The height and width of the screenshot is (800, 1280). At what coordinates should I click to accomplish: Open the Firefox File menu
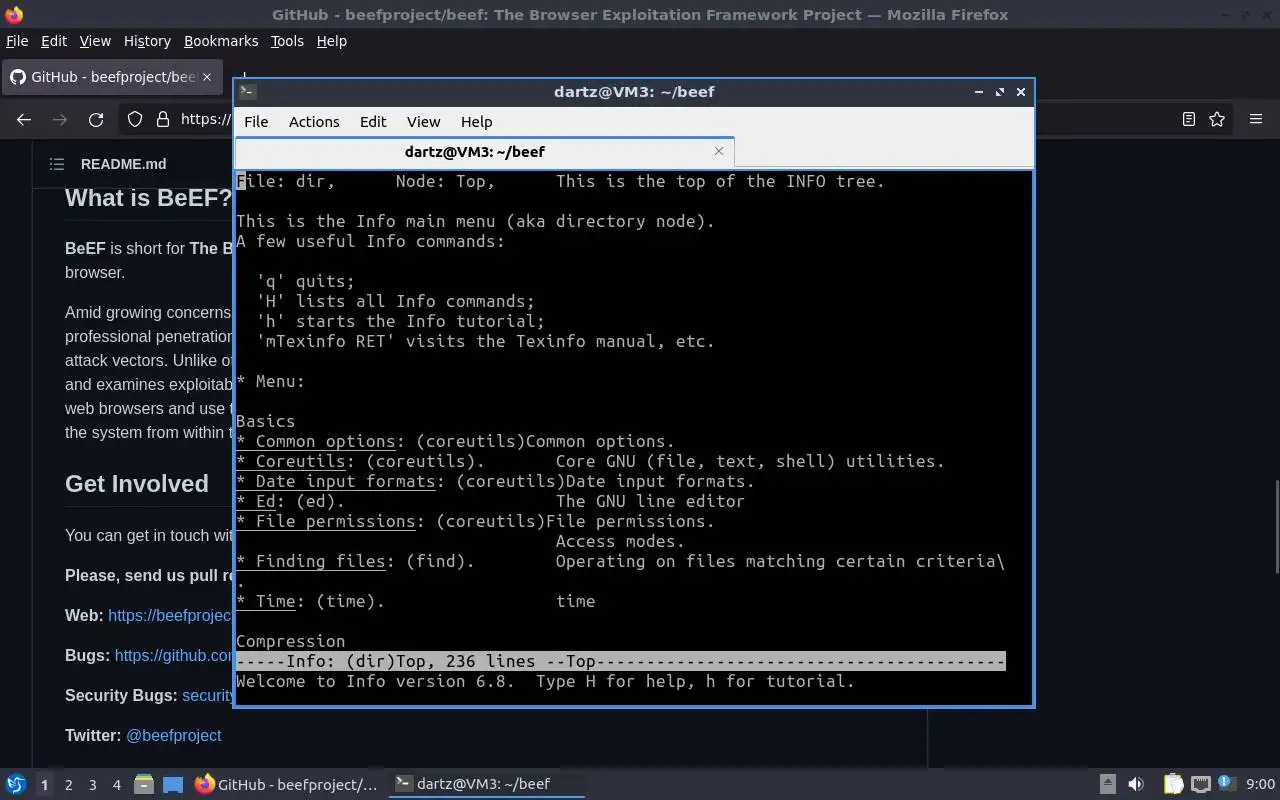tap(17, 41)
